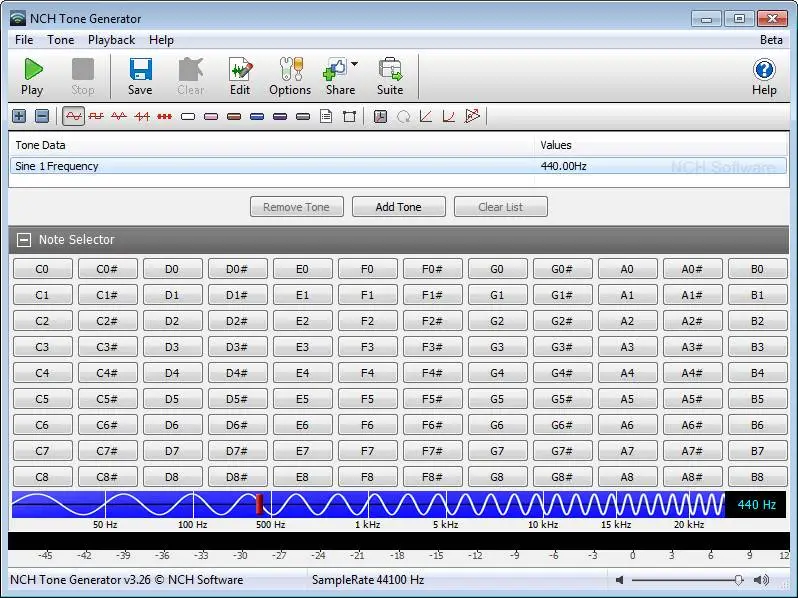Click the Play button in toolbar
798x598 pixels.
(x=32, y=76)
